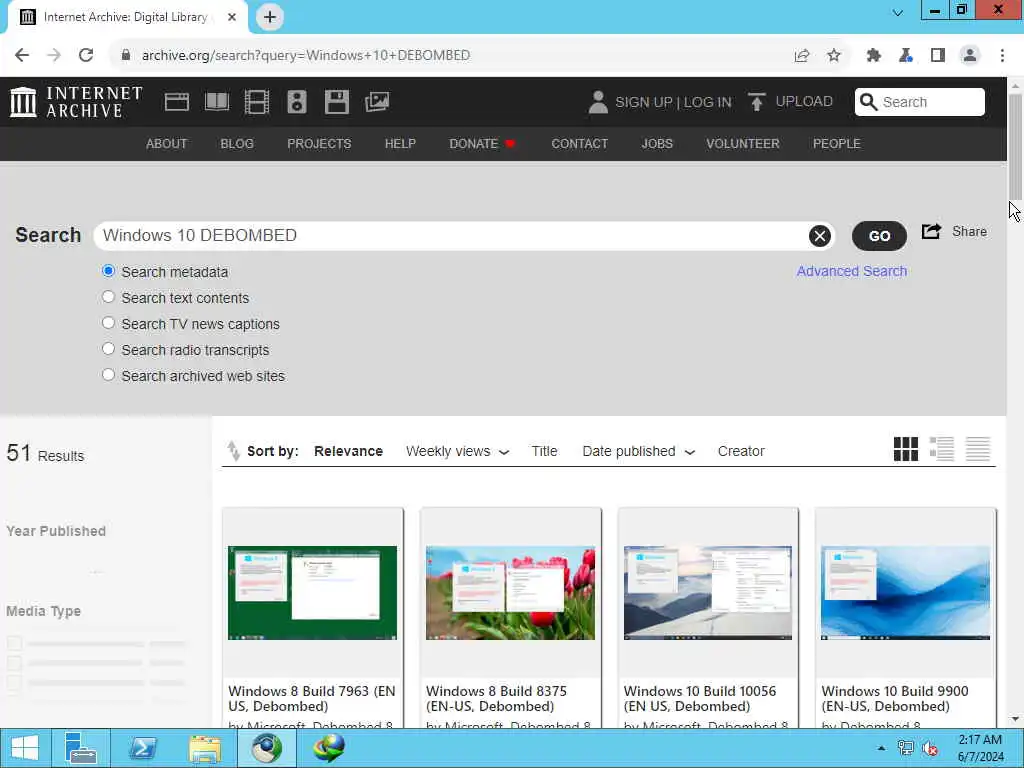Click the page vertical scrollbar thumb
Viewport: 1024px width, 768px height.
[x=1015, y=147]
